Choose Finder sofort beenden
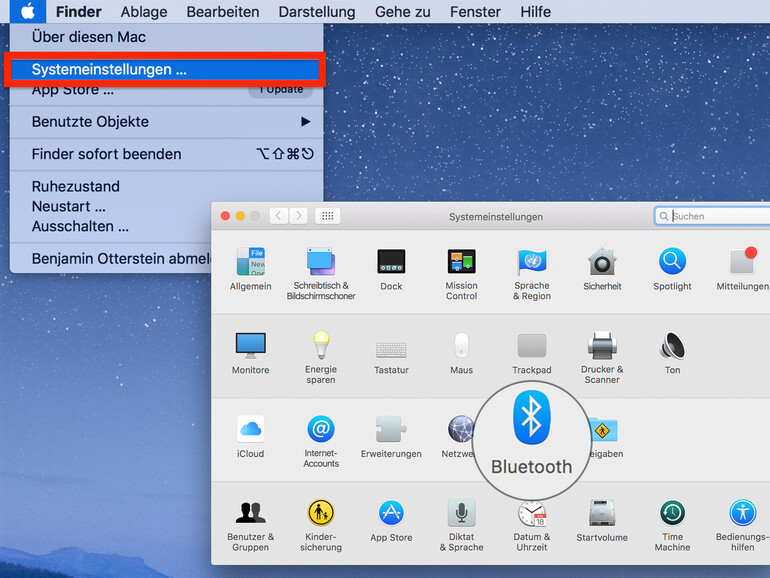 (166, 154)
